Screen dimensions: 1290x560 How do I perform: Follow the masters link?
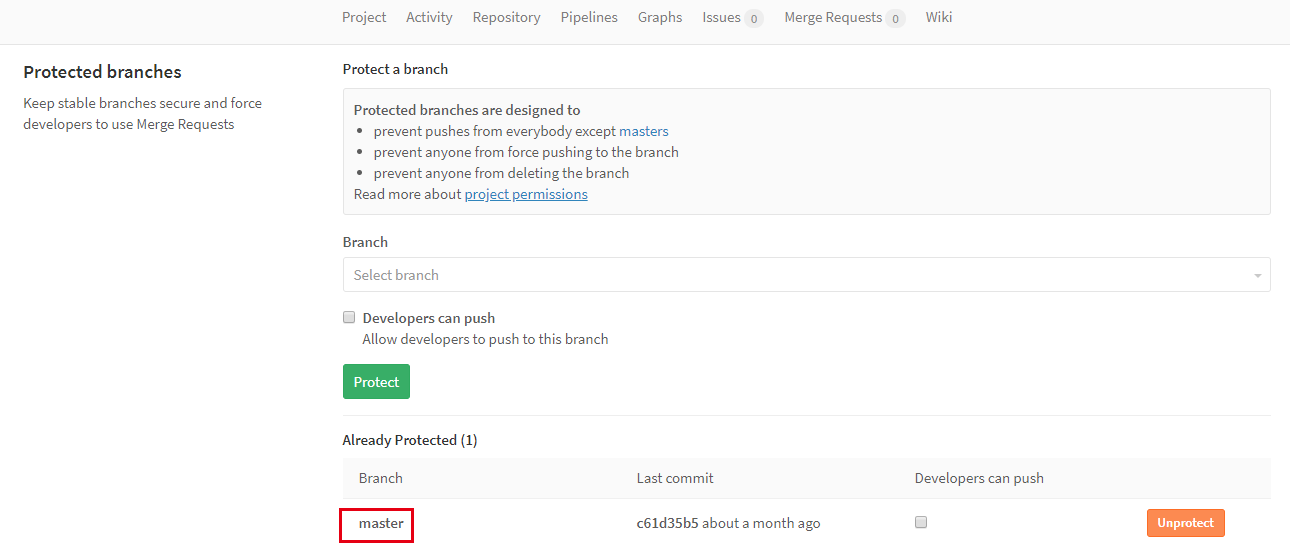click(644, 131)
